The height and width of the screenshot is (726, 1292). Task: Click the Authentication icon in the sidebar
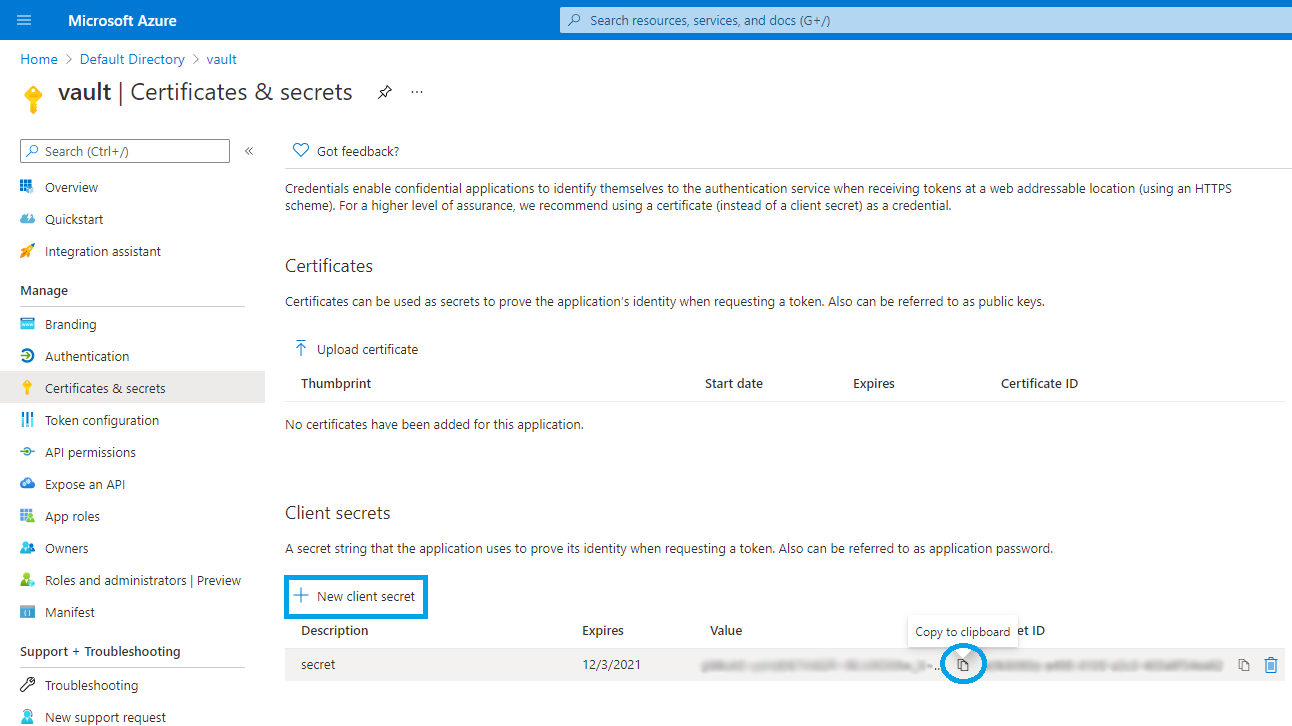27,356
